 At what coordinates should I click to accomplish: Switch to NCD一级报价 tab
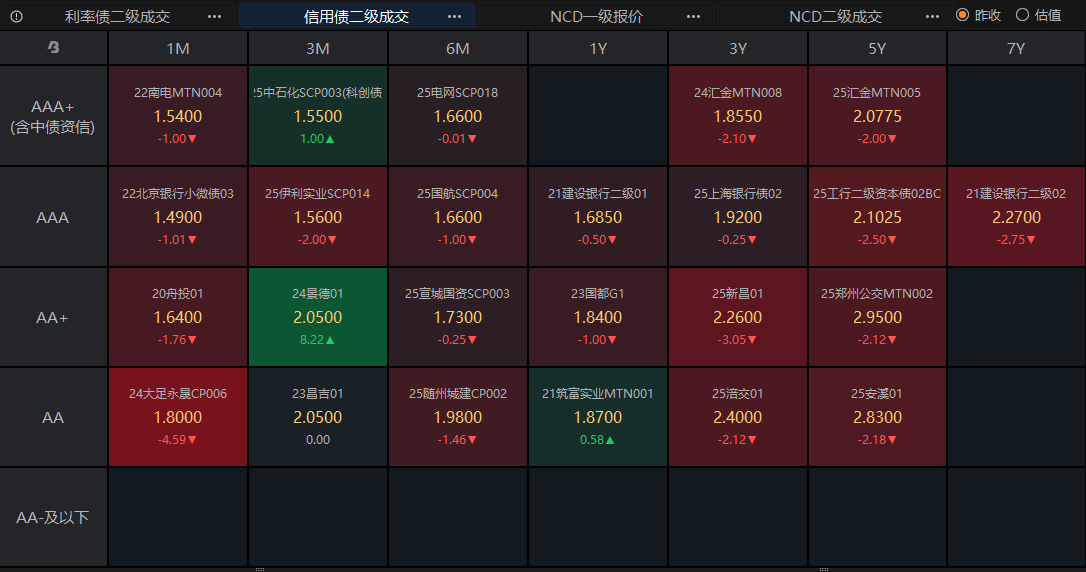pos(596,16)
